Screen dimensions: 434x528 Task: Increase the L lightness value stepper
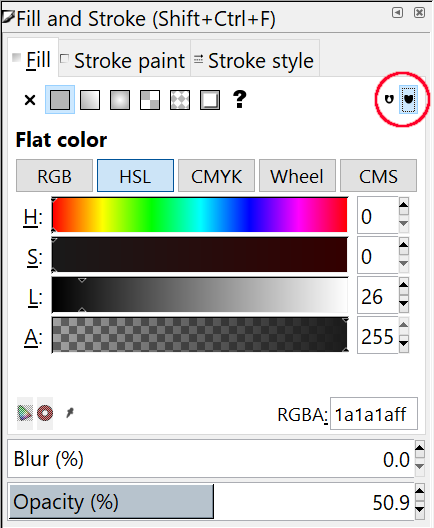click(404, 285)
